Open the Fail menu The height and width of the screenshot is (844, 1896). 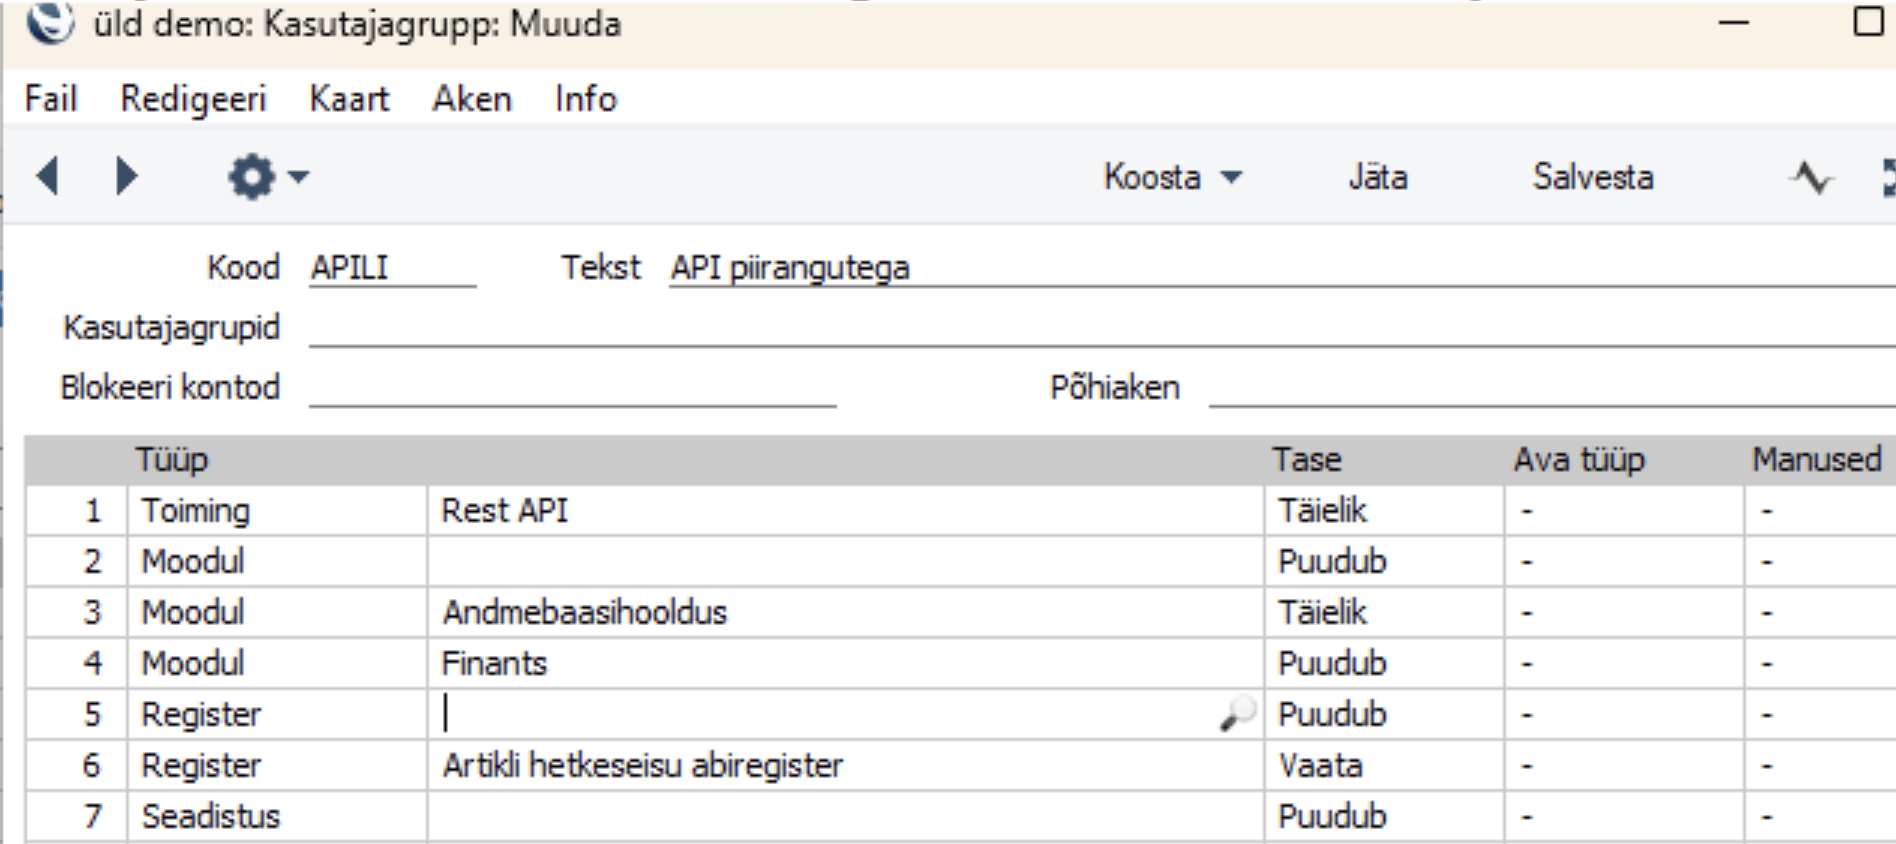(51, 99)
